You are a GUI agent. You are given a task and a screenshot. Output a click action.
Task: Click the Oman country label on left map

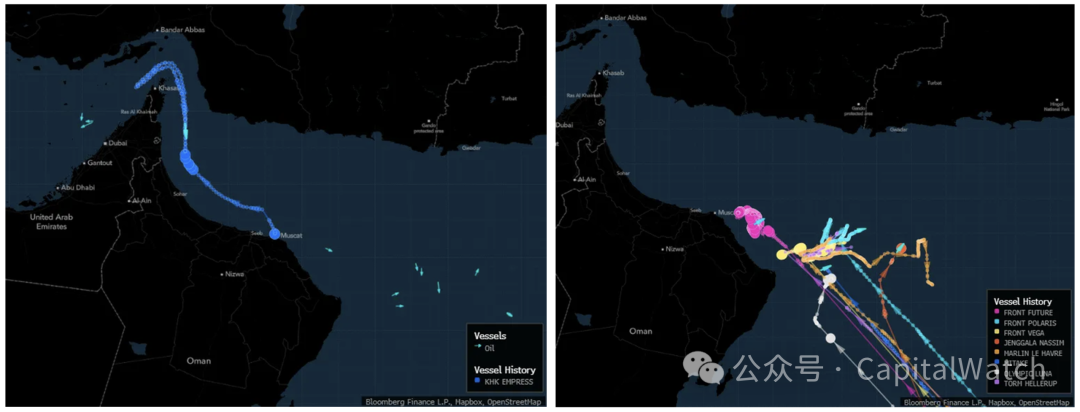(199, 361)
